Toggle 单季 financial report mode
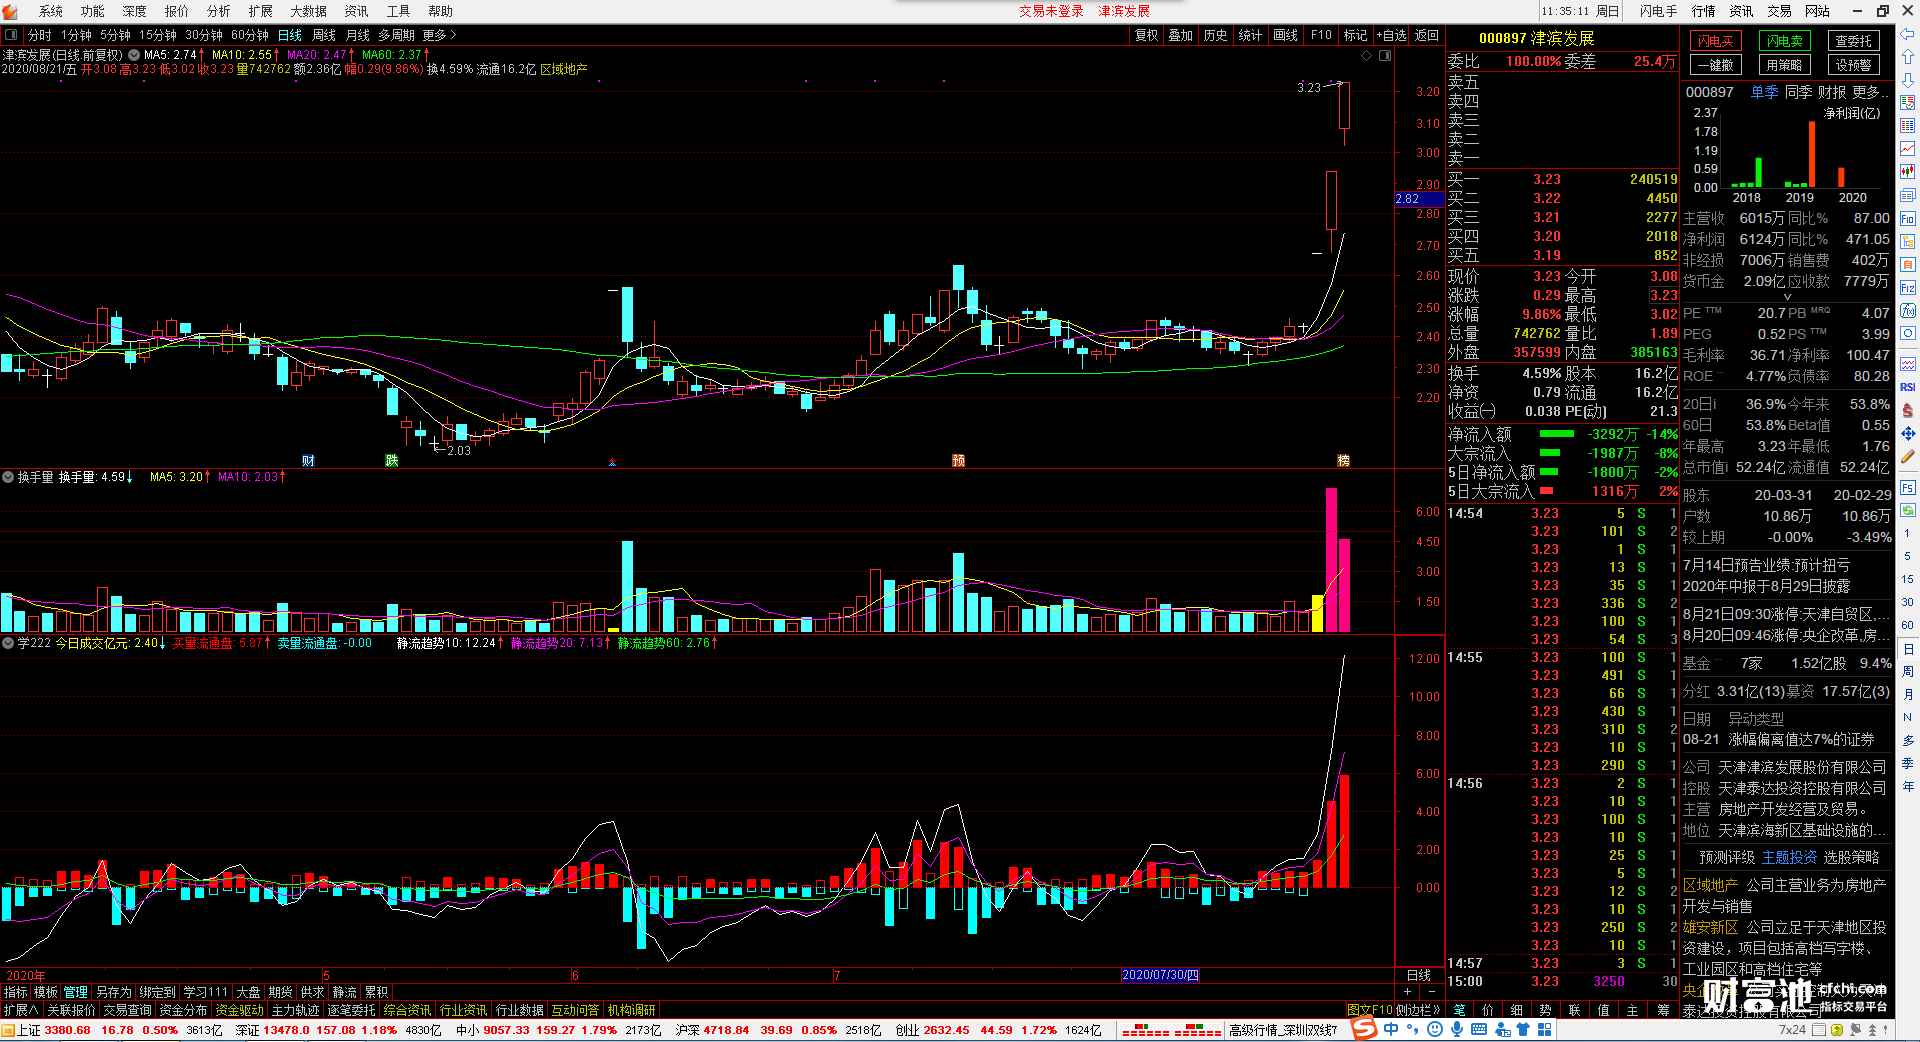The width and height of the screenshot is (1920, 1042). pos(1764,92)
